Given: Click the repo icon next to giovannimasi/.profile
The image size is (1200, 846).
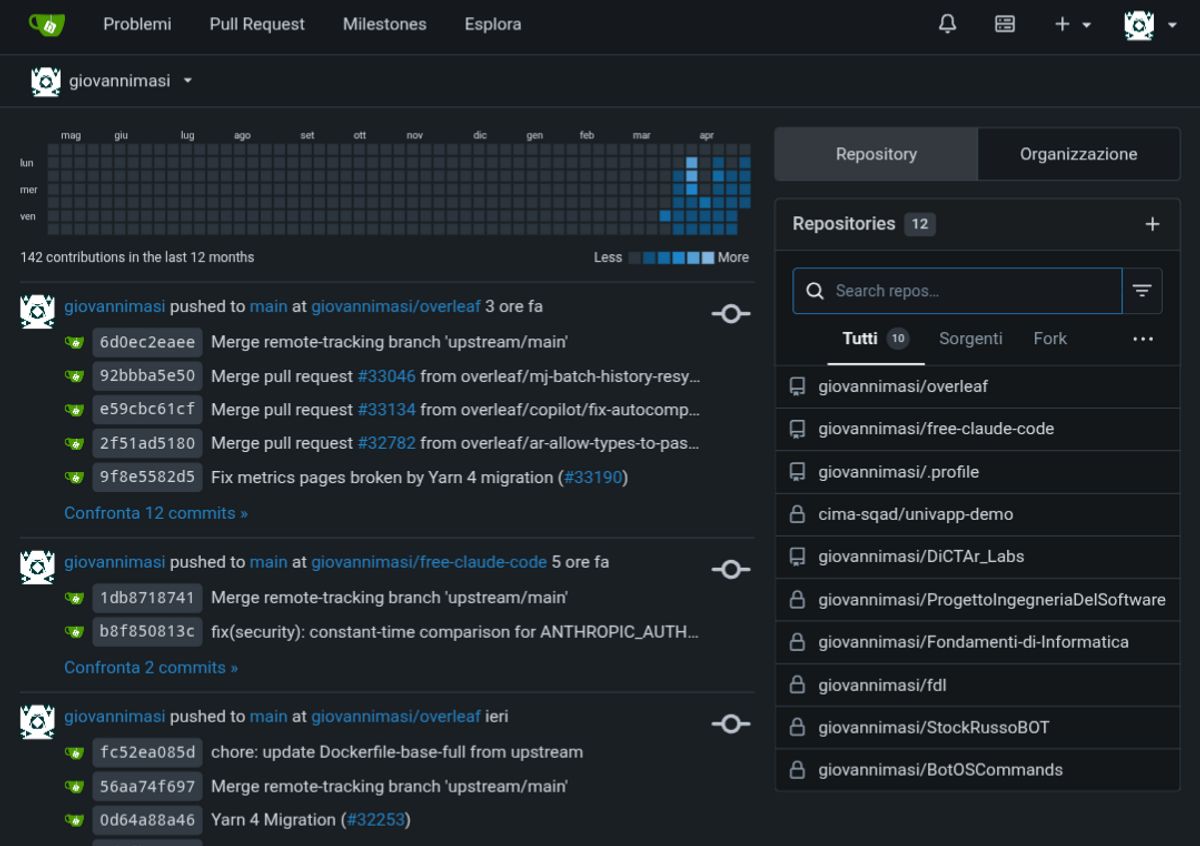Looking at the screenshot, I should (x=797, y=472).
